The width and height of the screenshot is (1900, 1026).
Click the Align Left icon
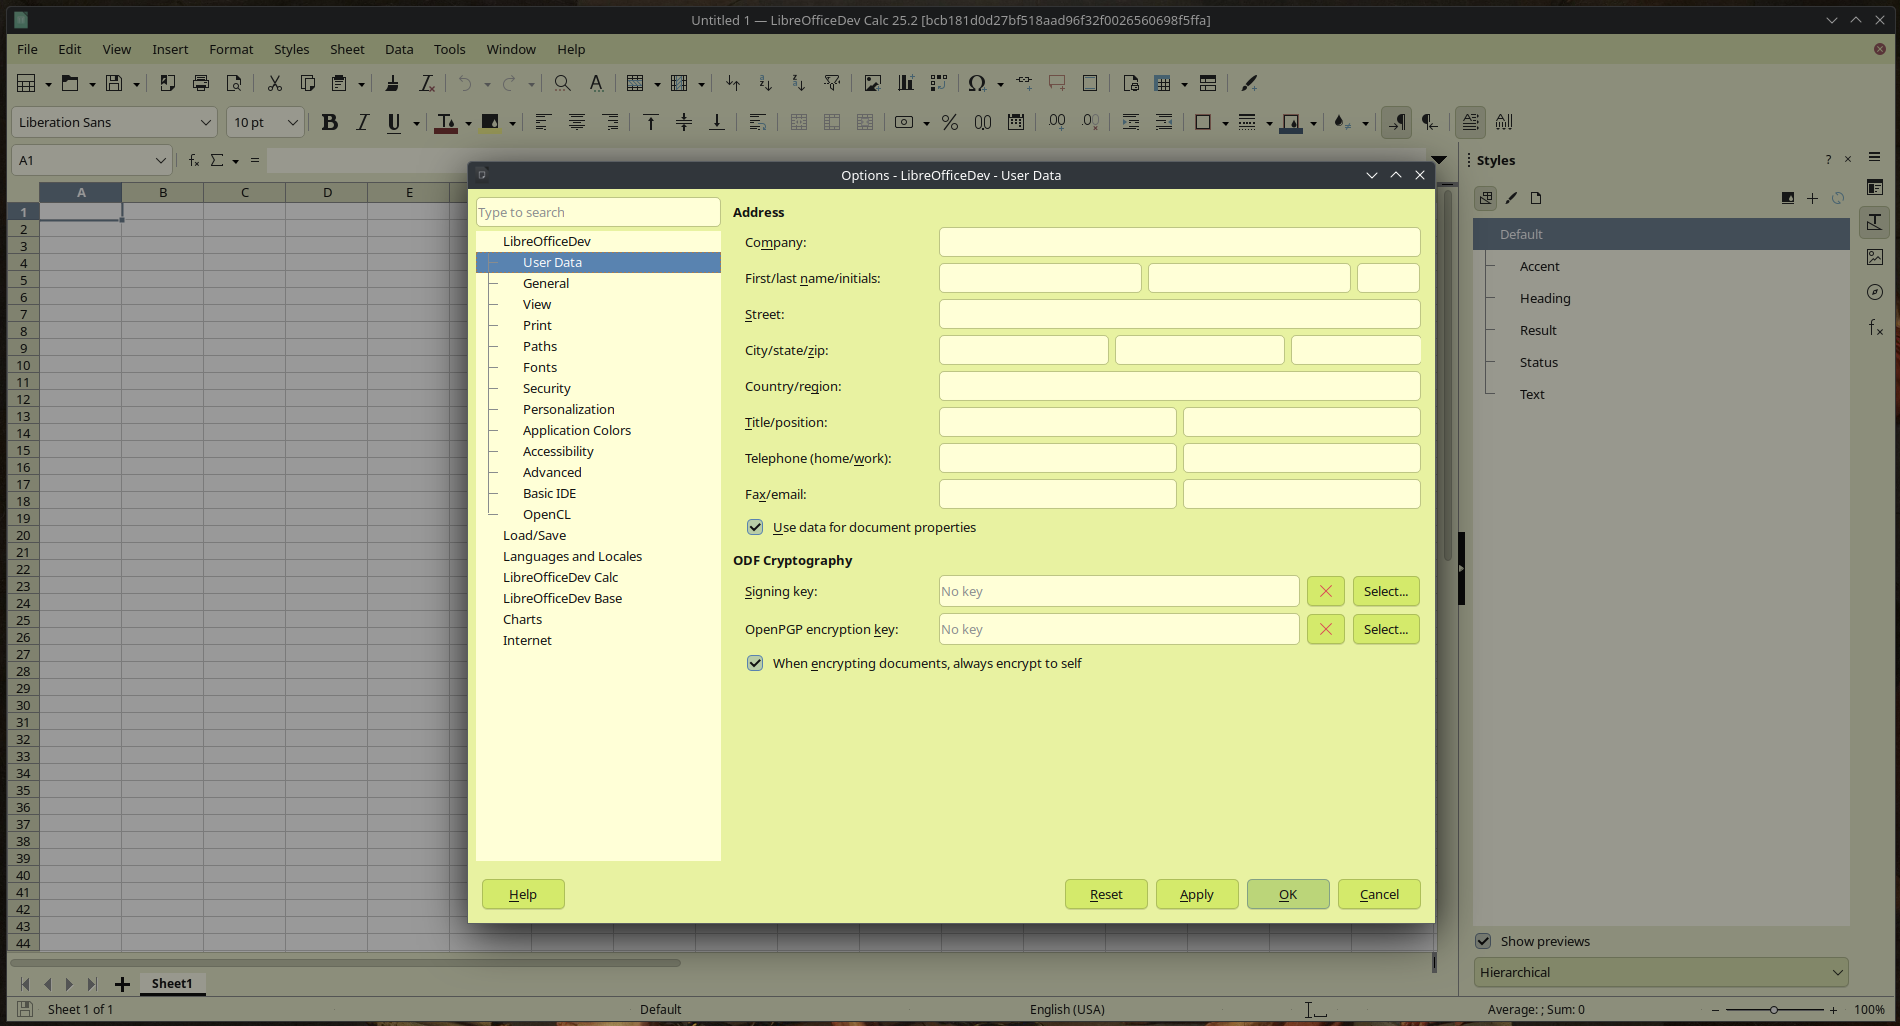tap(543, 122)
